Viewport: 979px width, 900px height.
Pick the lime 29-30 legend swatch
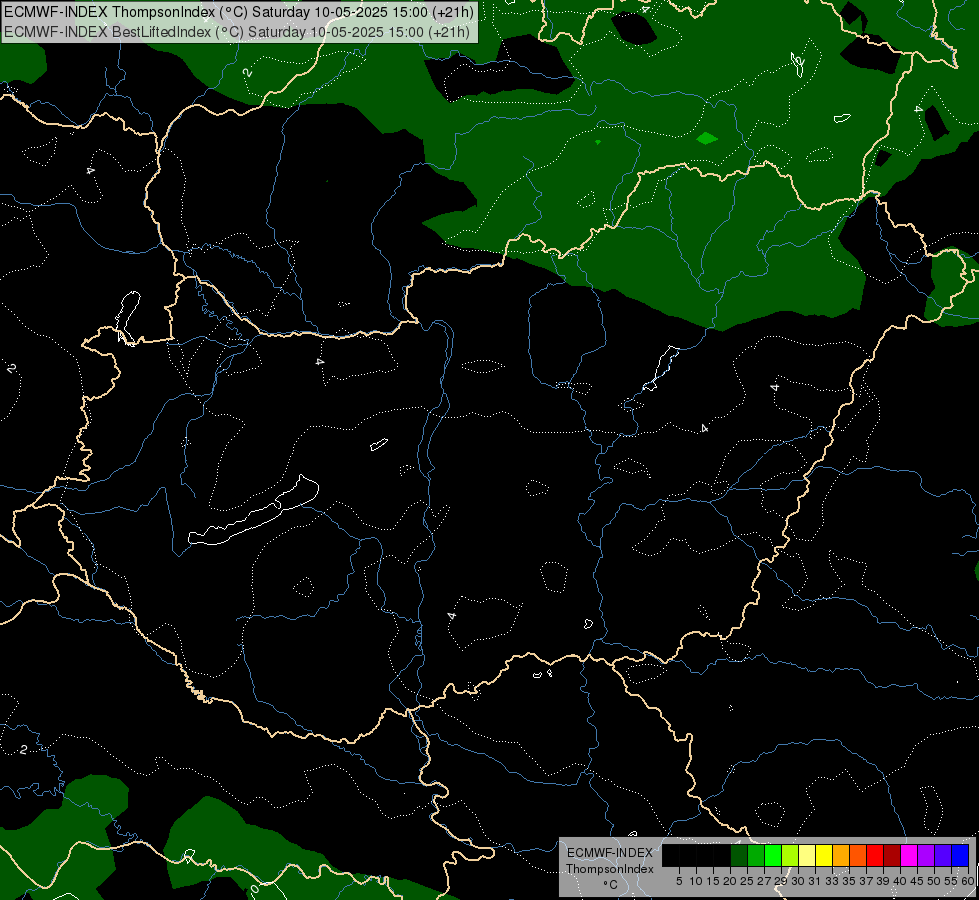coord(790,855)
